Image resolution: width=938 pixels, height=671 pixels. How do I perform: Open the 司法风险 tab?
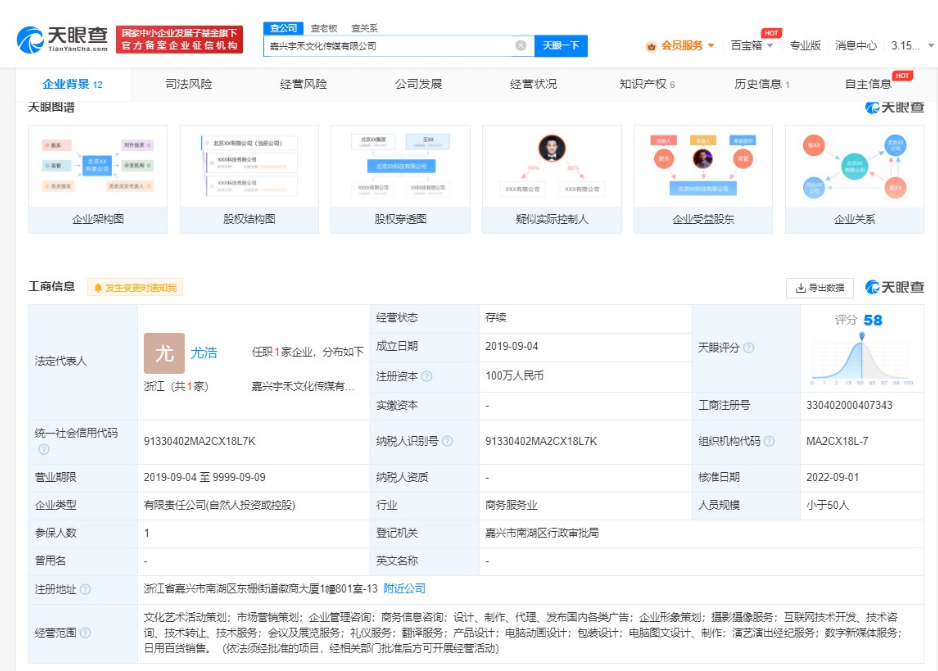click(188, 84)
